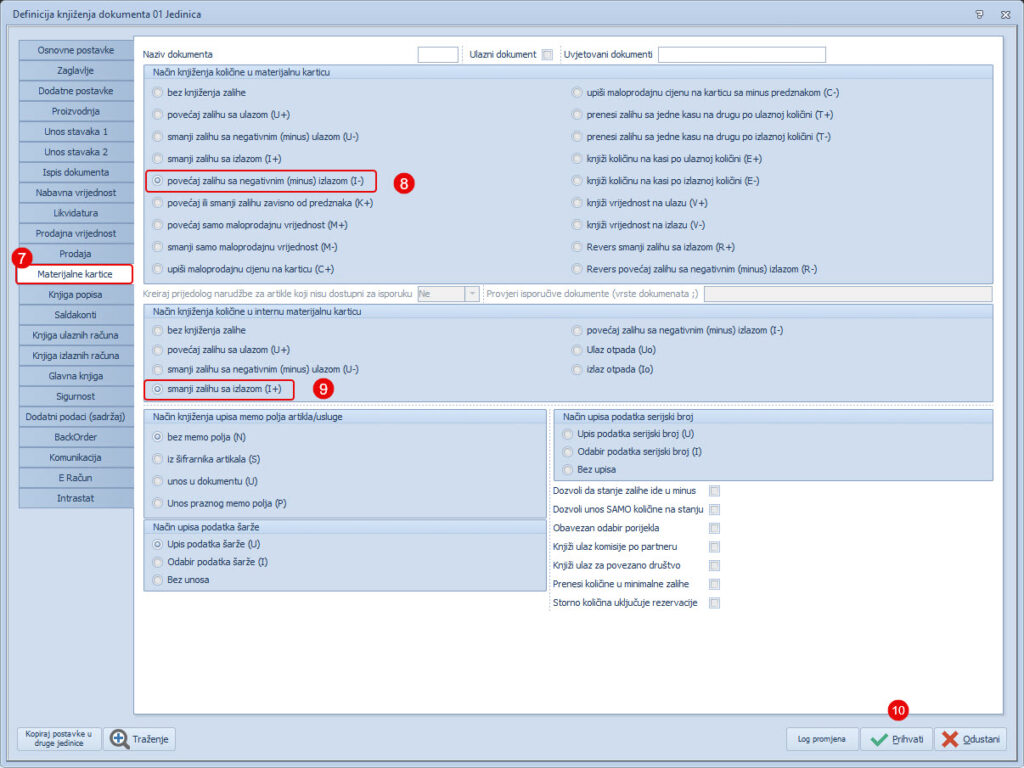The image size is (1024, 768).
Task: Check the Ulazni dokument checkbox
Action: click(x=547, y=55)
